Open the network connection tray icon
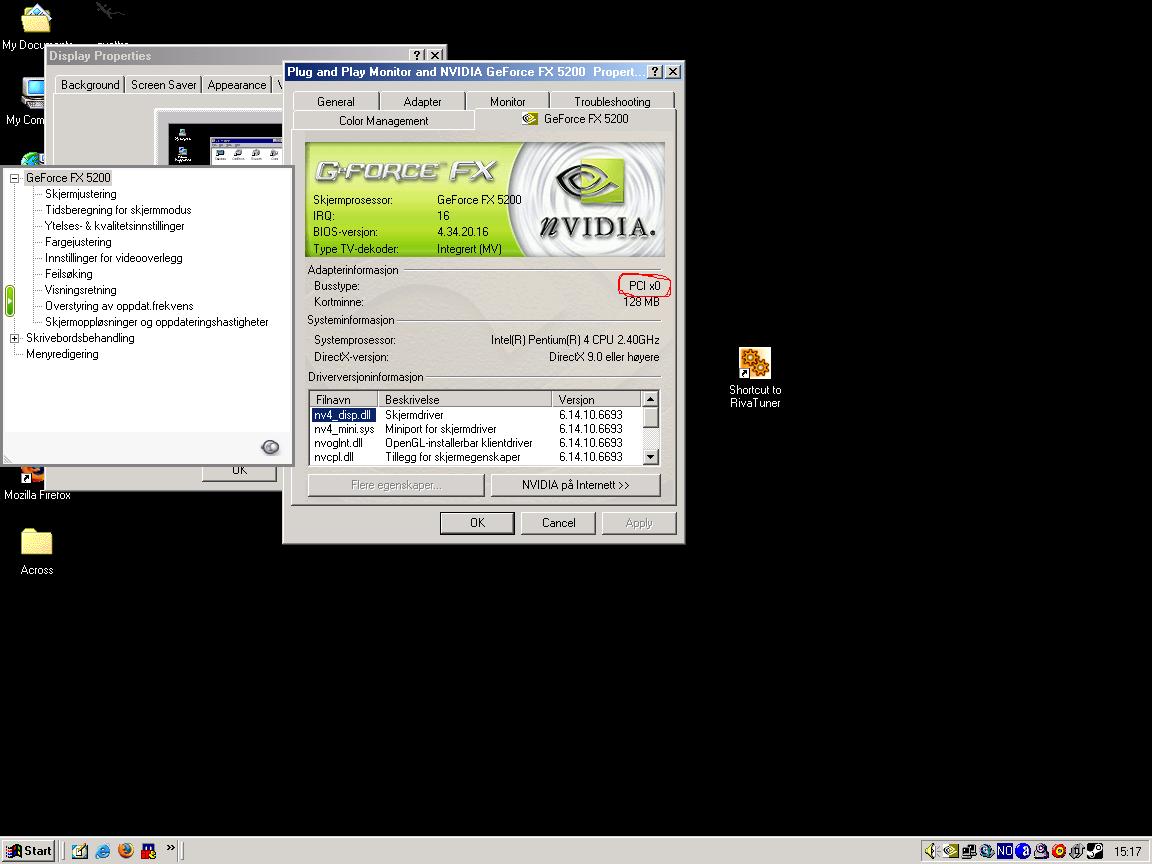The width and height of the screenshot is (1152, 864). pos(969,851)
